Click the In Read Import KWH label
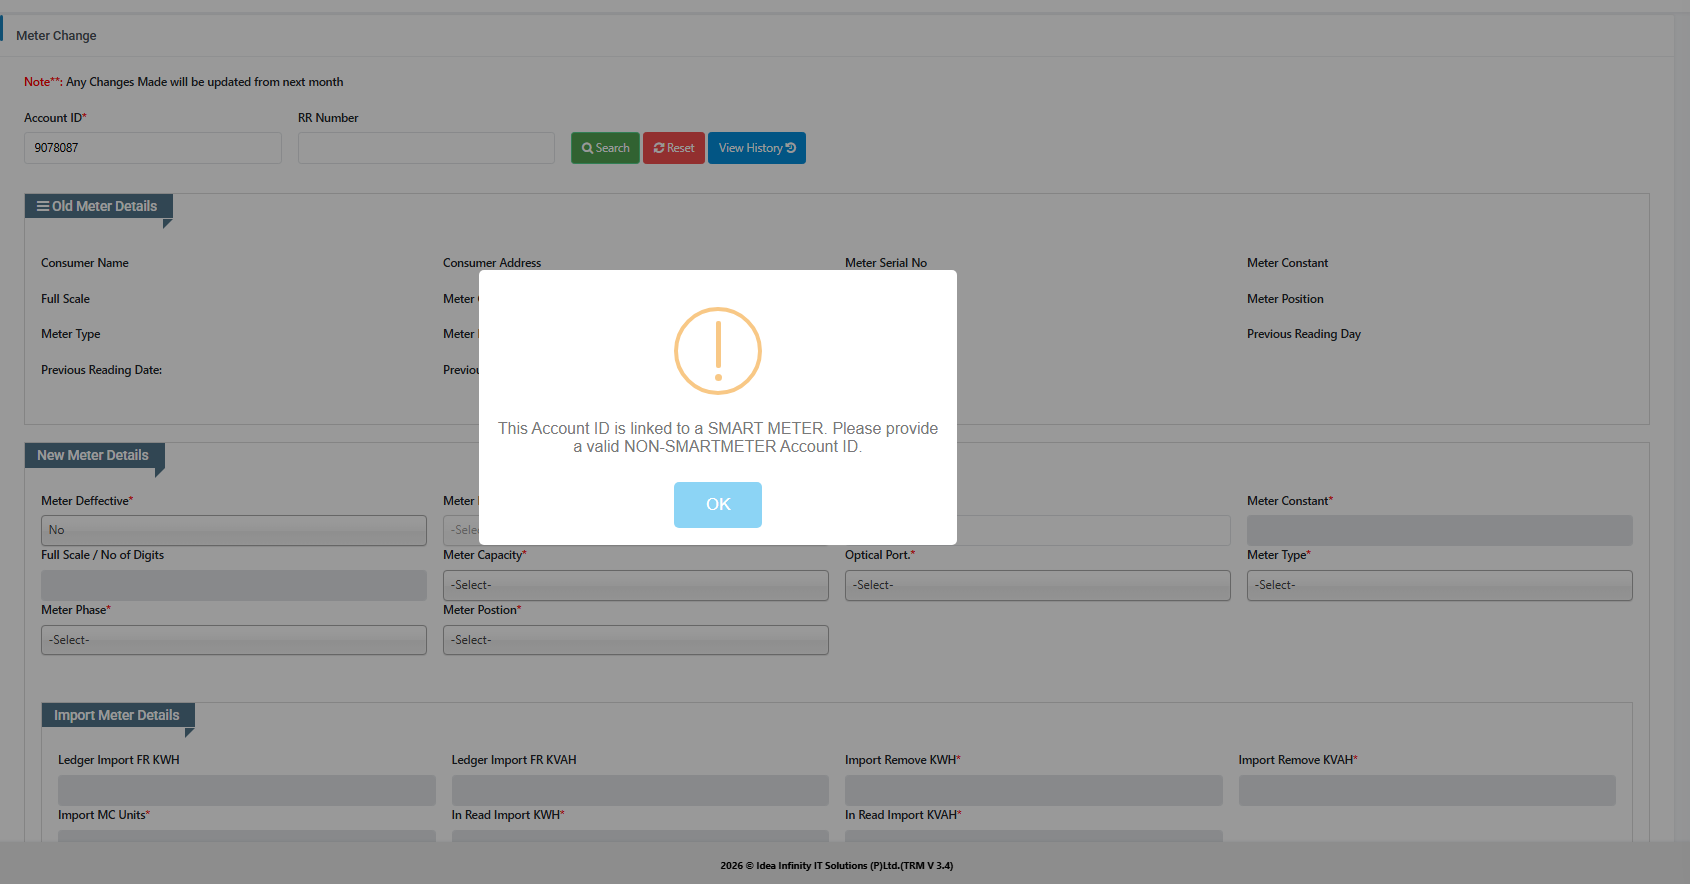The height and width of the screenshot is (884, 1690). [x=508, y=815]
